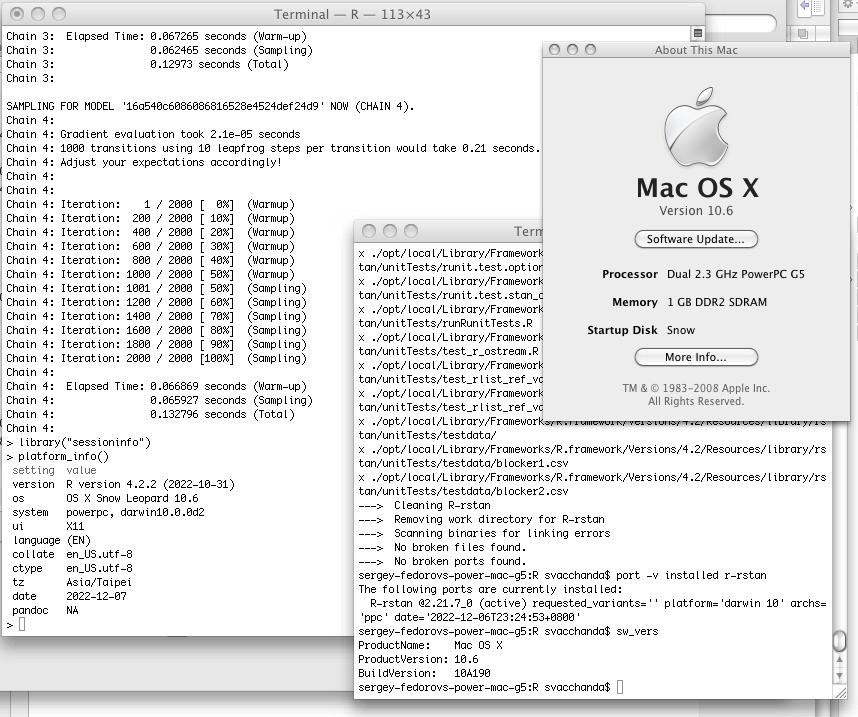The height and width of the screenshot is (717, 858).
Task: Click the R prompt cursor in left terminal
Action: tap(22, 625)
